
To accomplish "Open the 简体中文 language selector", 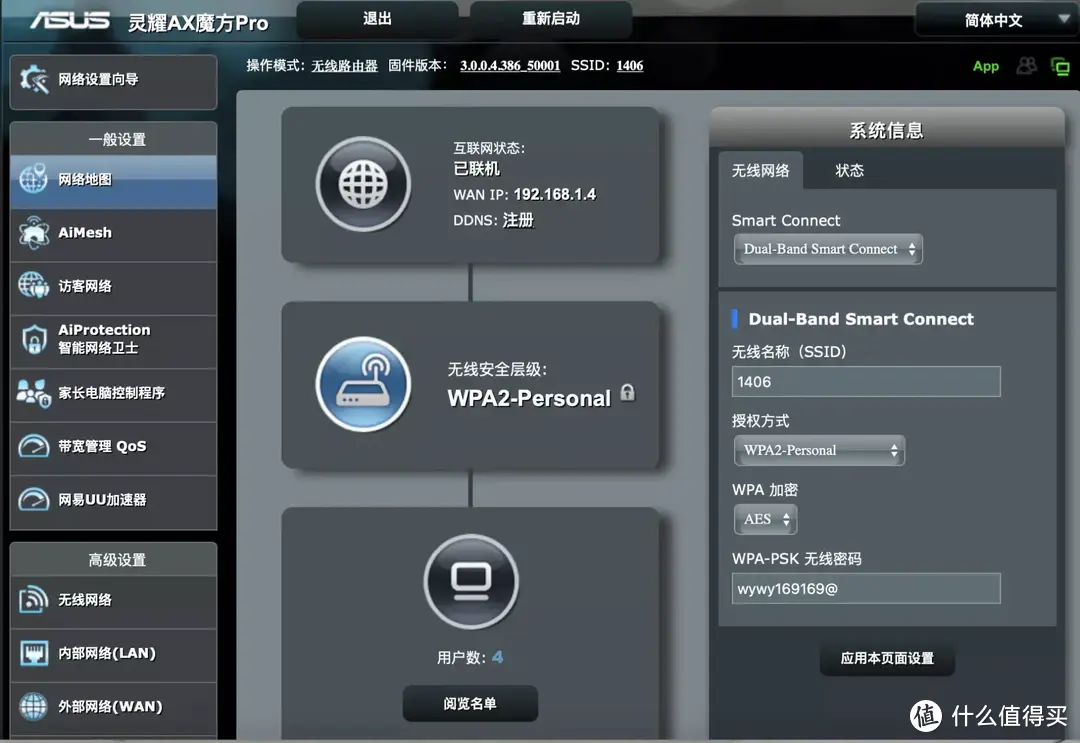I will tap(995, 20).
